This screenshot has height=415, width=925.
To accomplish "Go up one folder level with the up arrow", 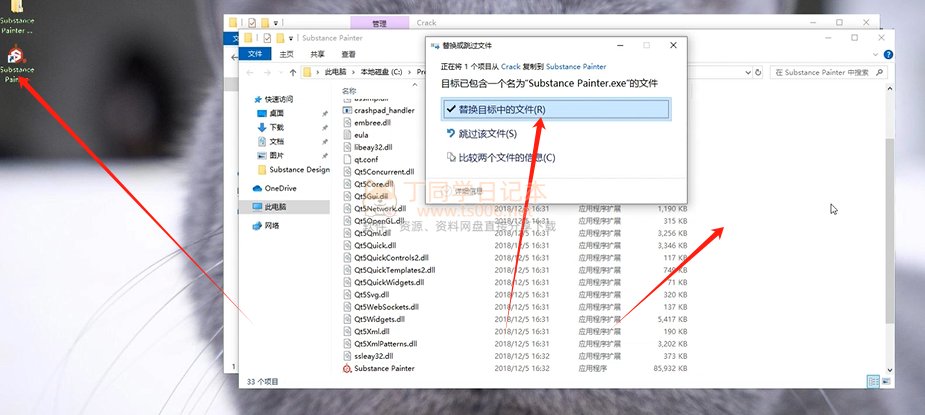I will point(293,73).
